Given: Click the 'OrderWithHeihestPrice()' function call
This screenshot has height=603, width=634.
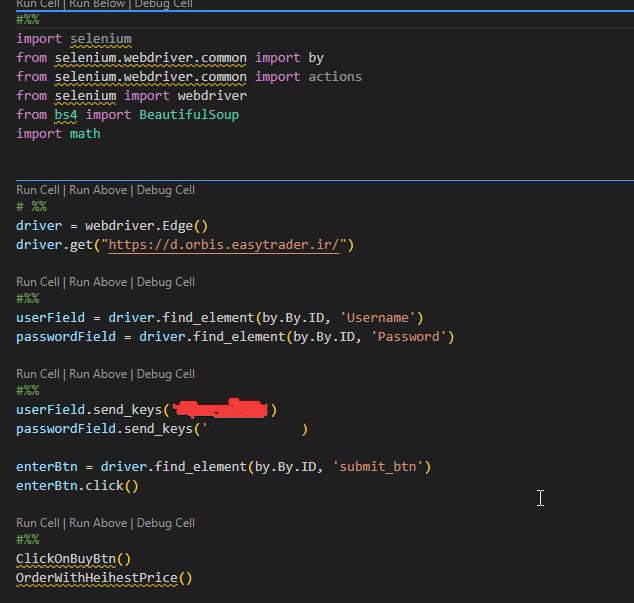Looking at the screenshot, I should [104, 578].
